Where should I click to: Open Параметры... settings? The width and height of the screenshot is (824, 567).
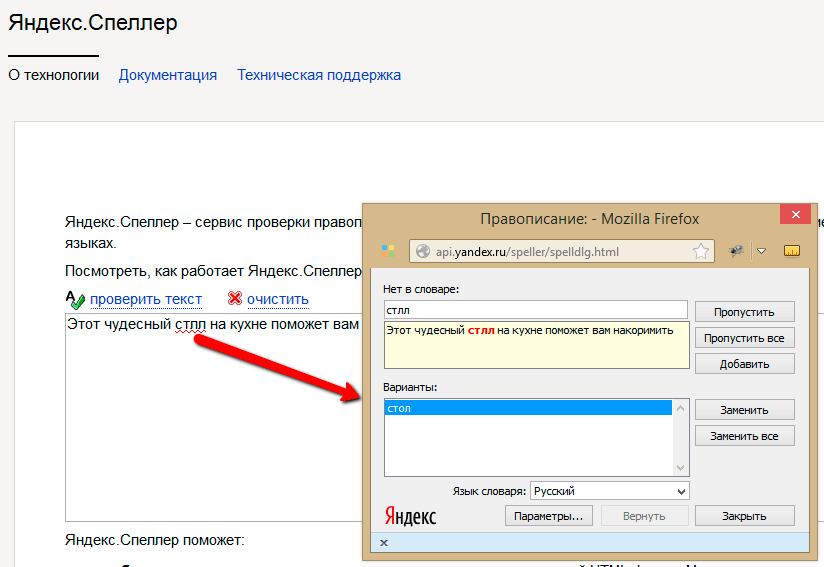click(549, 516)
